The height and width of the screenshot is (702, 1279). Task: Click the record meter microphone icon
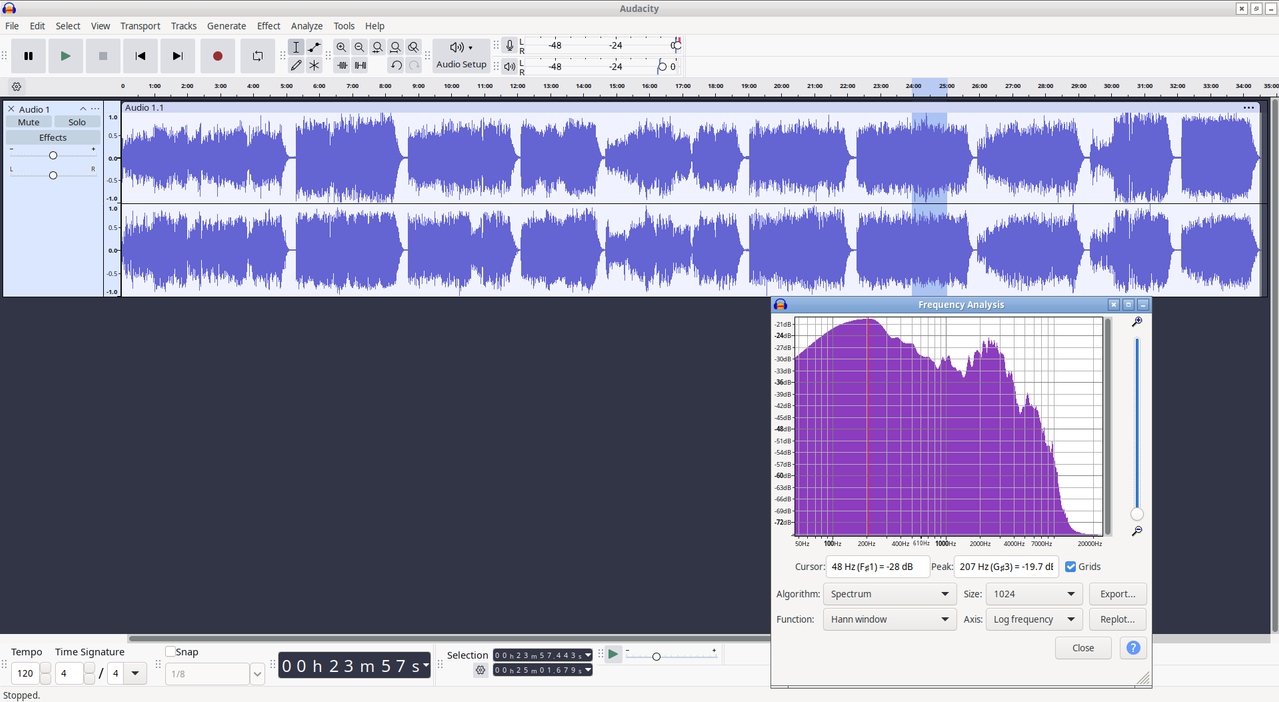pyautogui.click(x=510, y=46)
